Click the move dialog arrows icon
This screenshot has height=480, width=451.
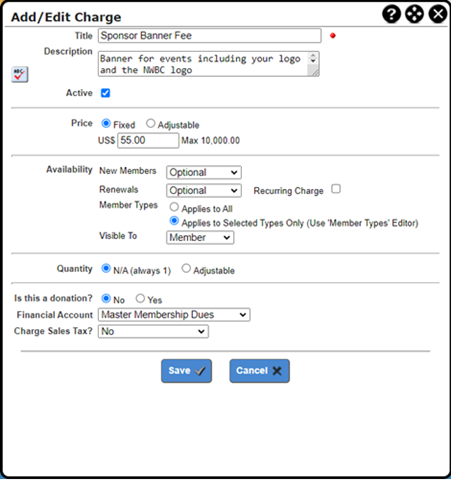[x=414, y=14]
